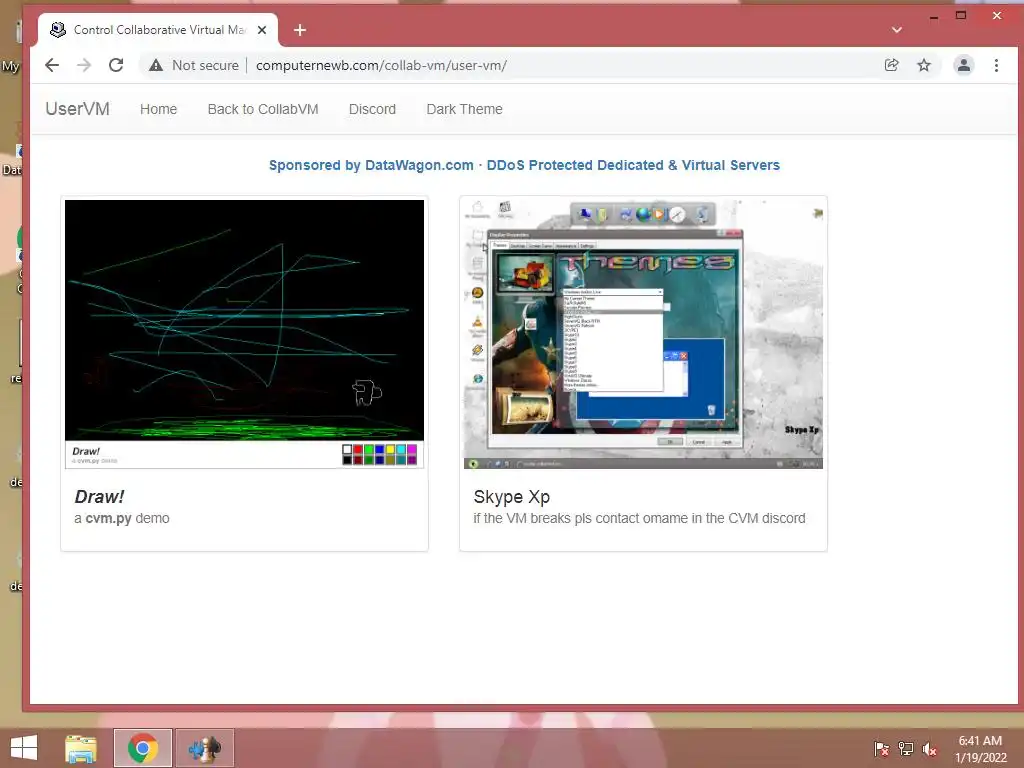Click the Skype Xp card title
The width and height of the screenshot is (1024, 768).
pyautogui.click(x=511, y=496)
